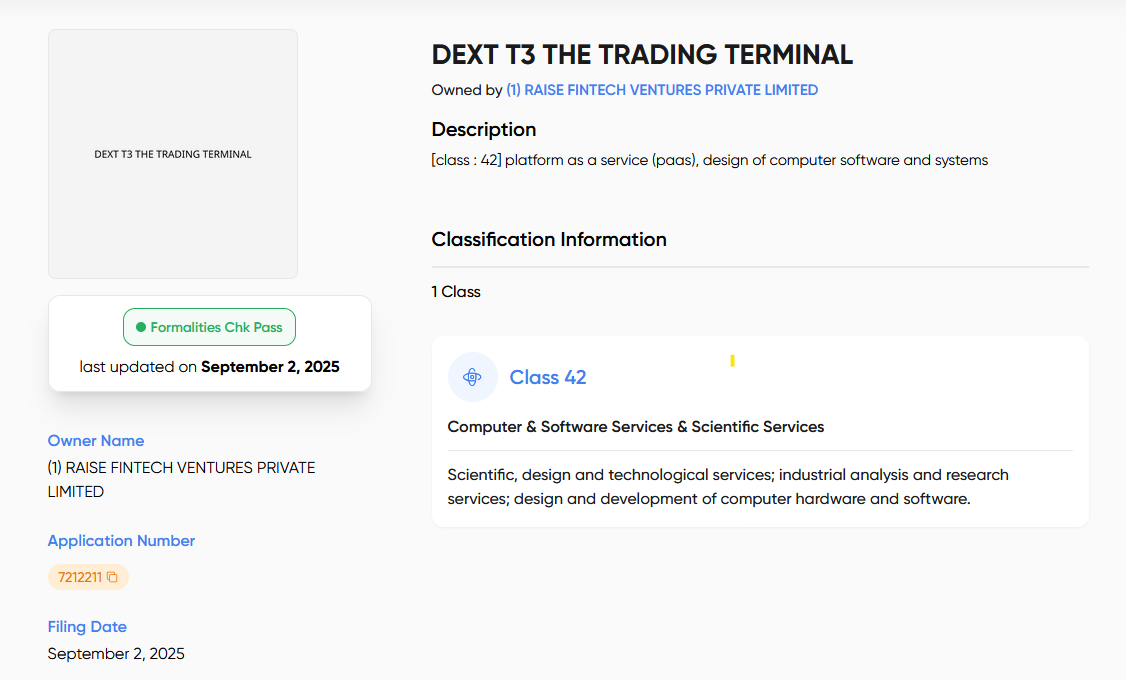Screen dimensions: 1126x680
Task: Click the Application Number label
Action: click(121, 541)
